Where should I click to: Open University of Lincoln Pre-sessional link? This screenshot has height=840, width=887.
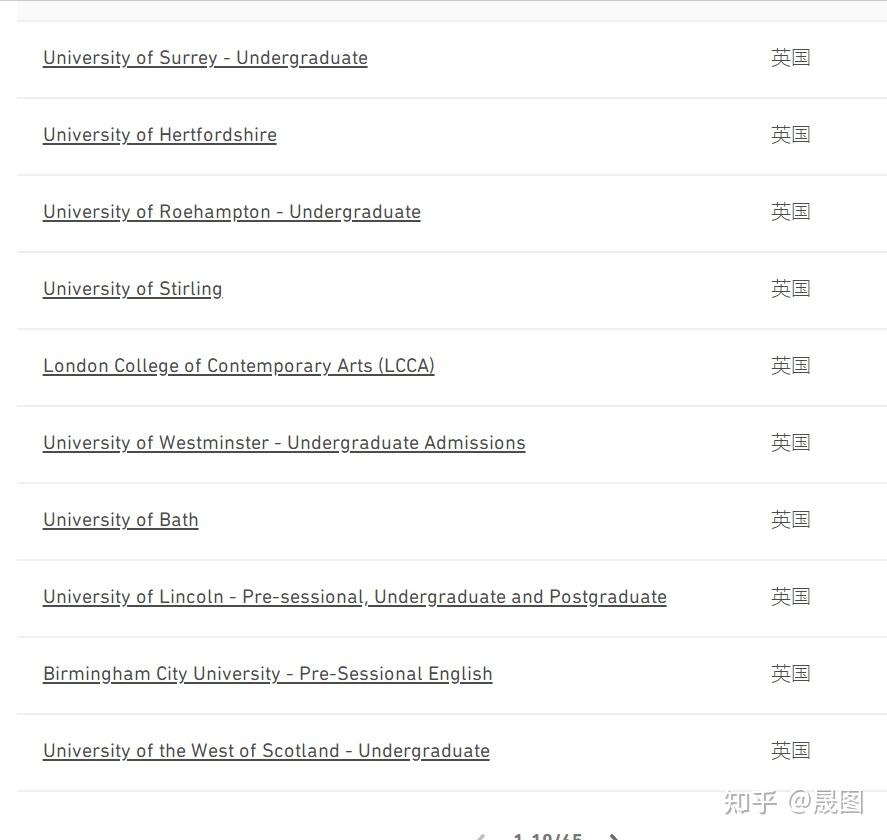click(x=355, y=597)
